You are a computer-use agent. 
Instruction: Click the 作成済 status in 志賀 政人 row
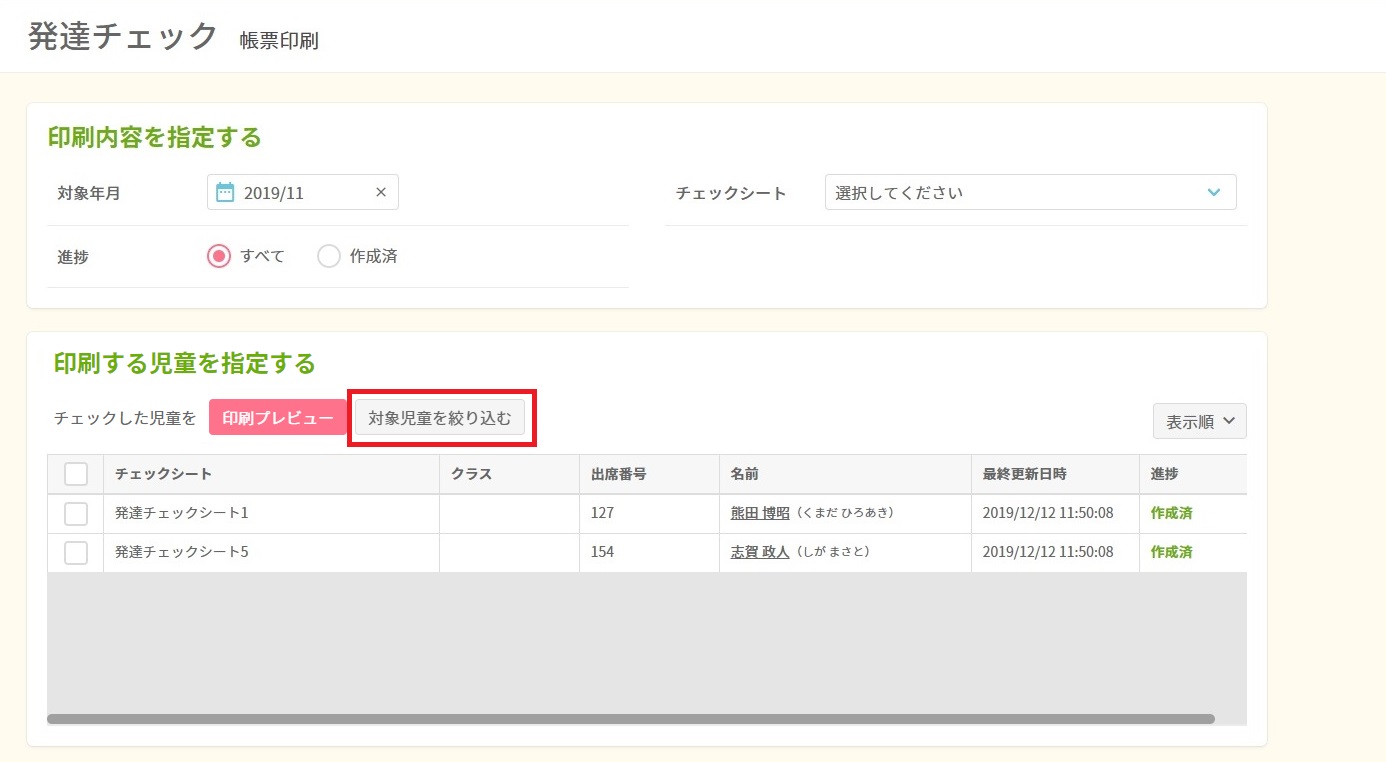coord(1171,552)
